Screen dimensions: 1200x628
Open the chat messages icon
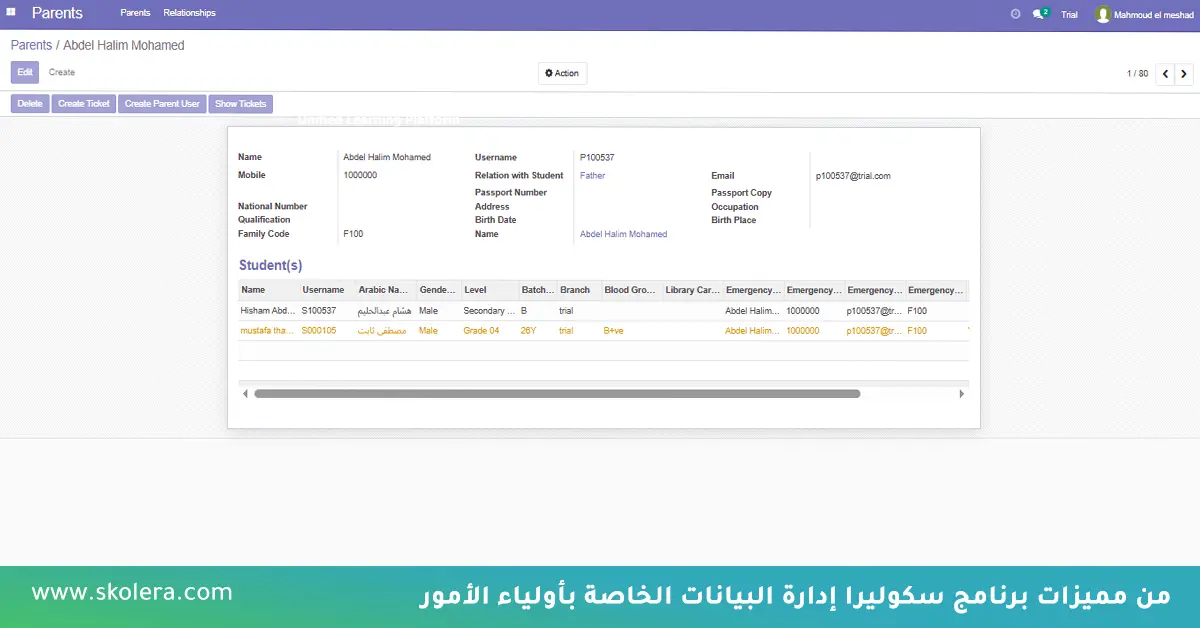(x=1038, y=14)
